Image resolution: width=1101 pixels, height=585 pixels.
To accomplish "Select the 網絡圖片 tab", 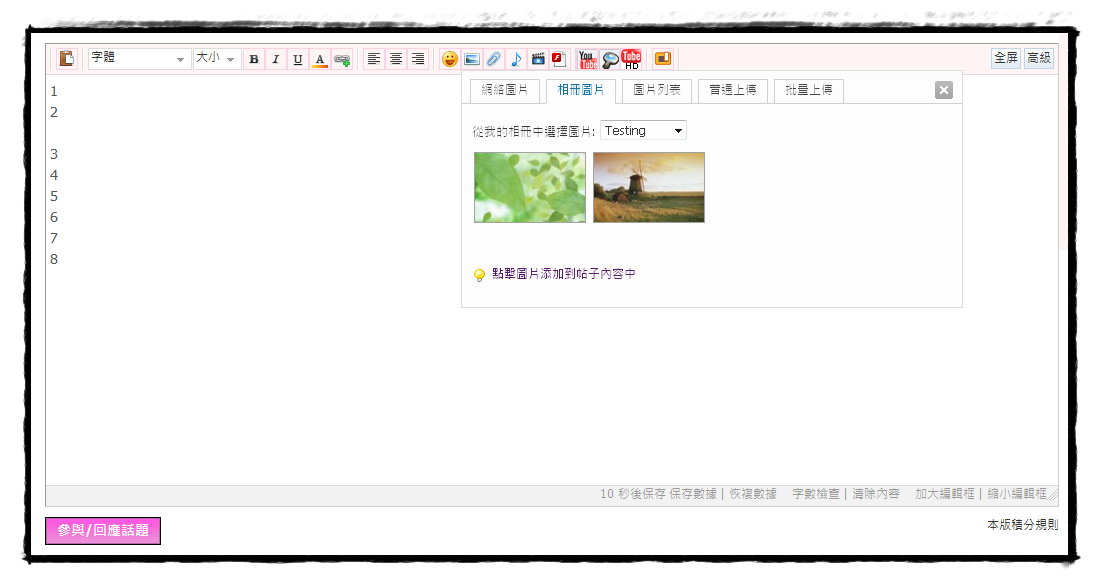I will (505, 91).
